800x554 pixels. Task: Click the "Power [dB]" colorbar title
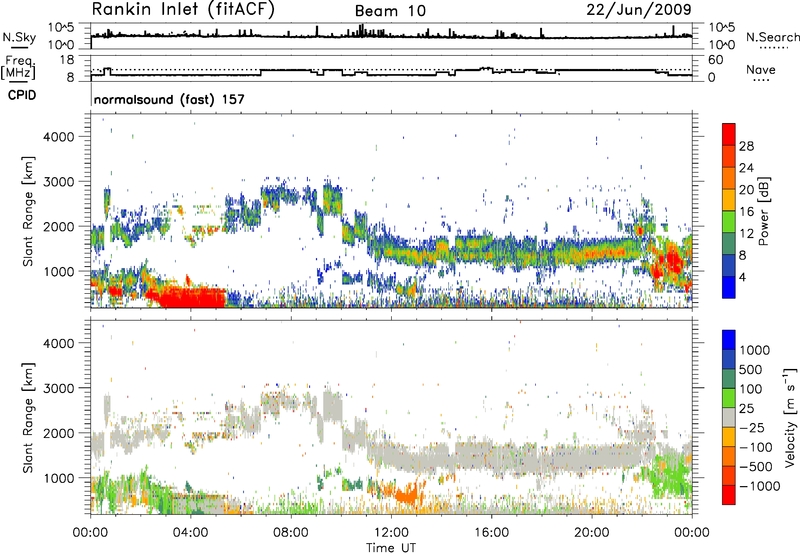click(x=763, y=211)
